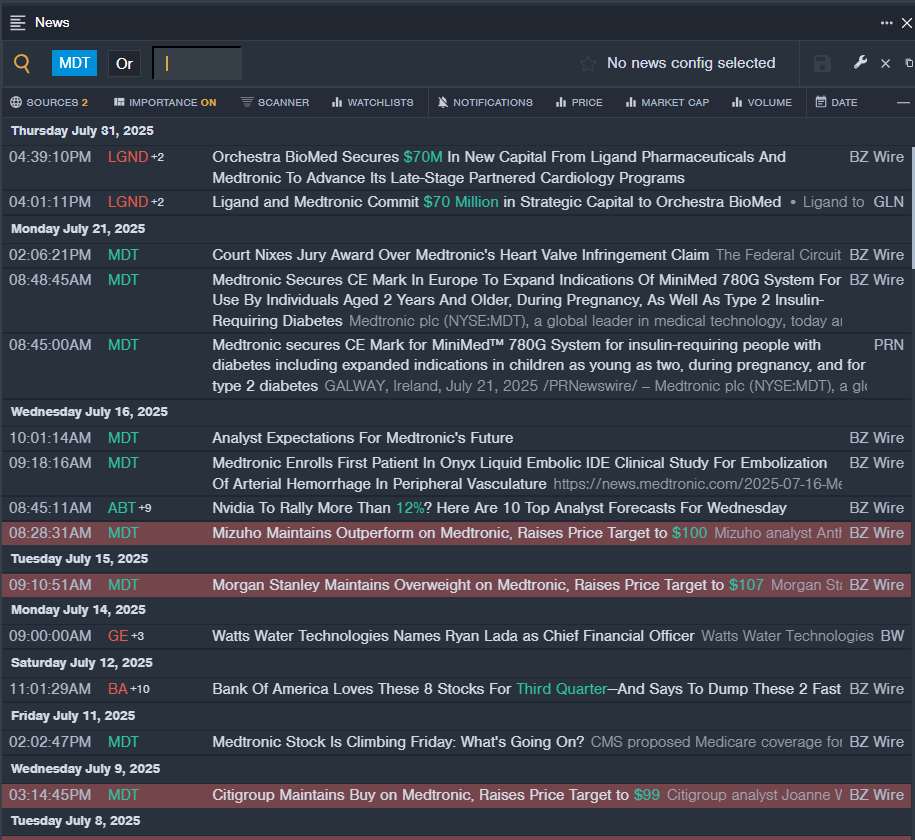The height and width of the screenshot is (840, 915).
Task: Open the Nvidia To Rally More Than 12% headline
Action: pos(499,508)
